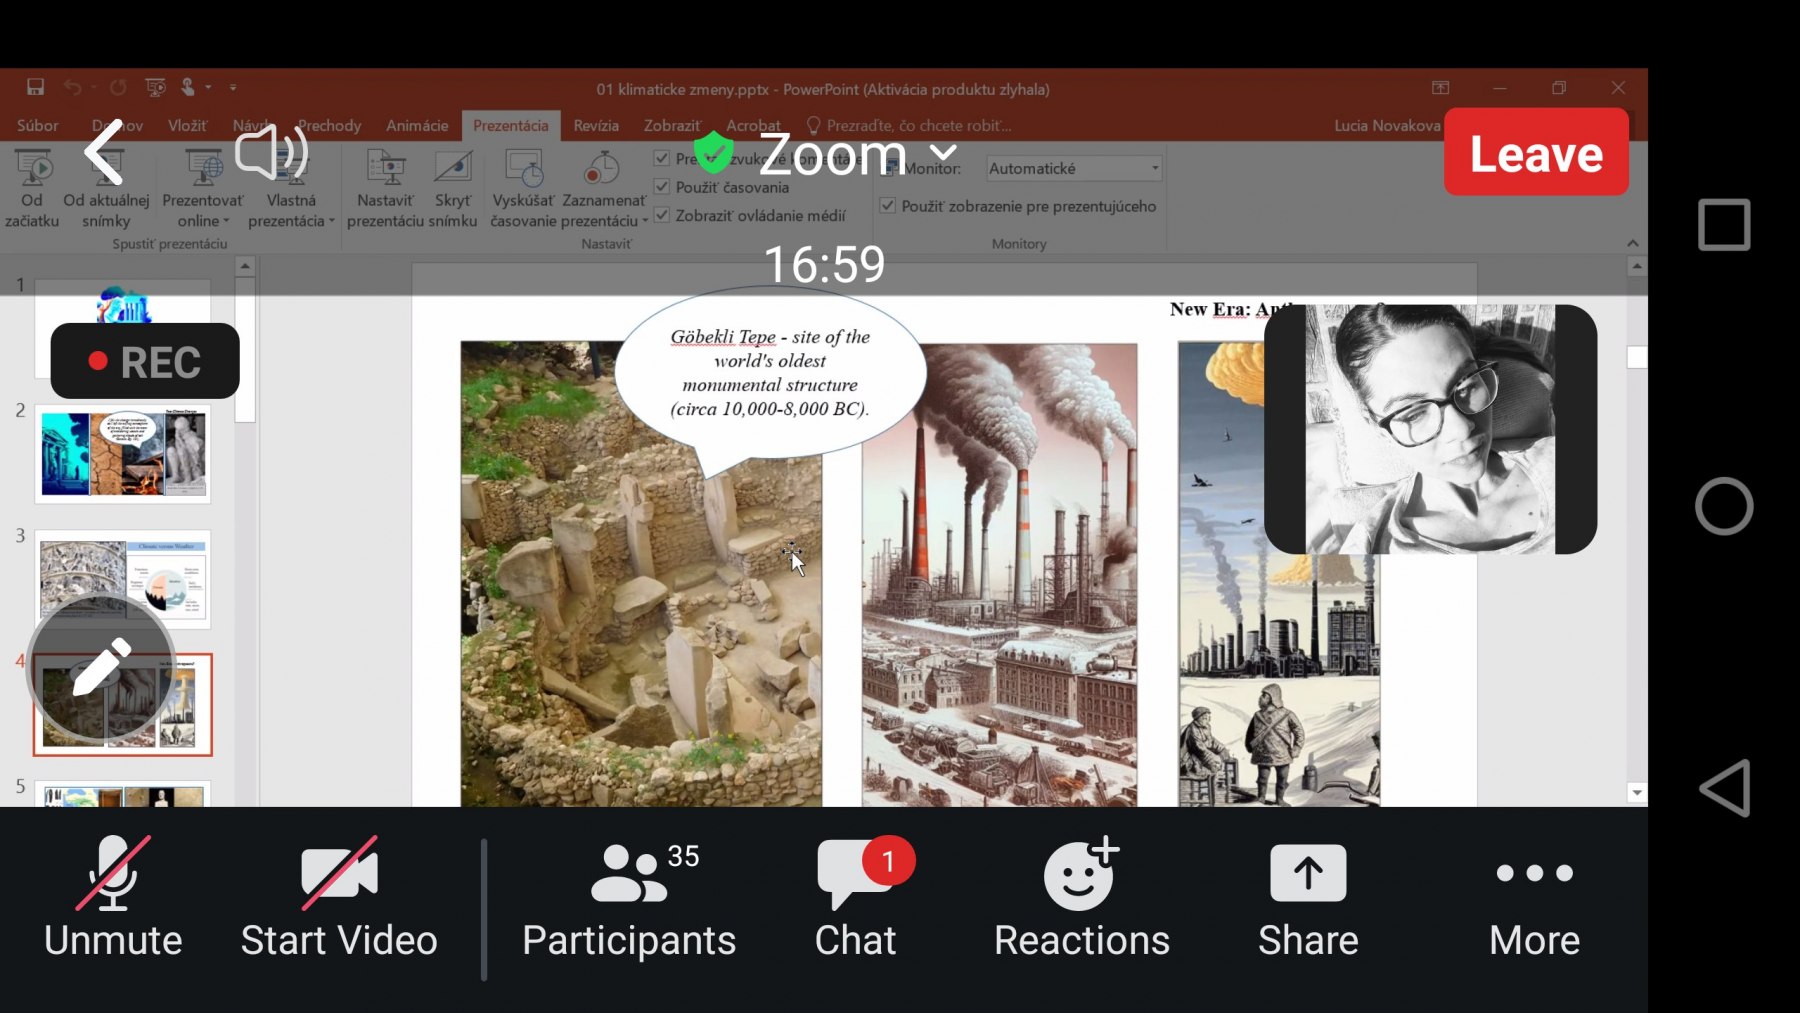The height and width of the screenshot is (1013, 1800).
Task: Tap the Unmute microphone icon
Action: pos(113,875)
